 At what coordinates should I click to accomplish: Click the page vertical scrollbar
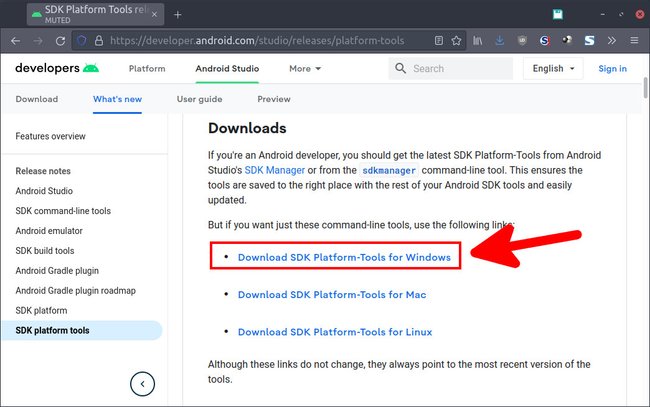coord(645,87)
